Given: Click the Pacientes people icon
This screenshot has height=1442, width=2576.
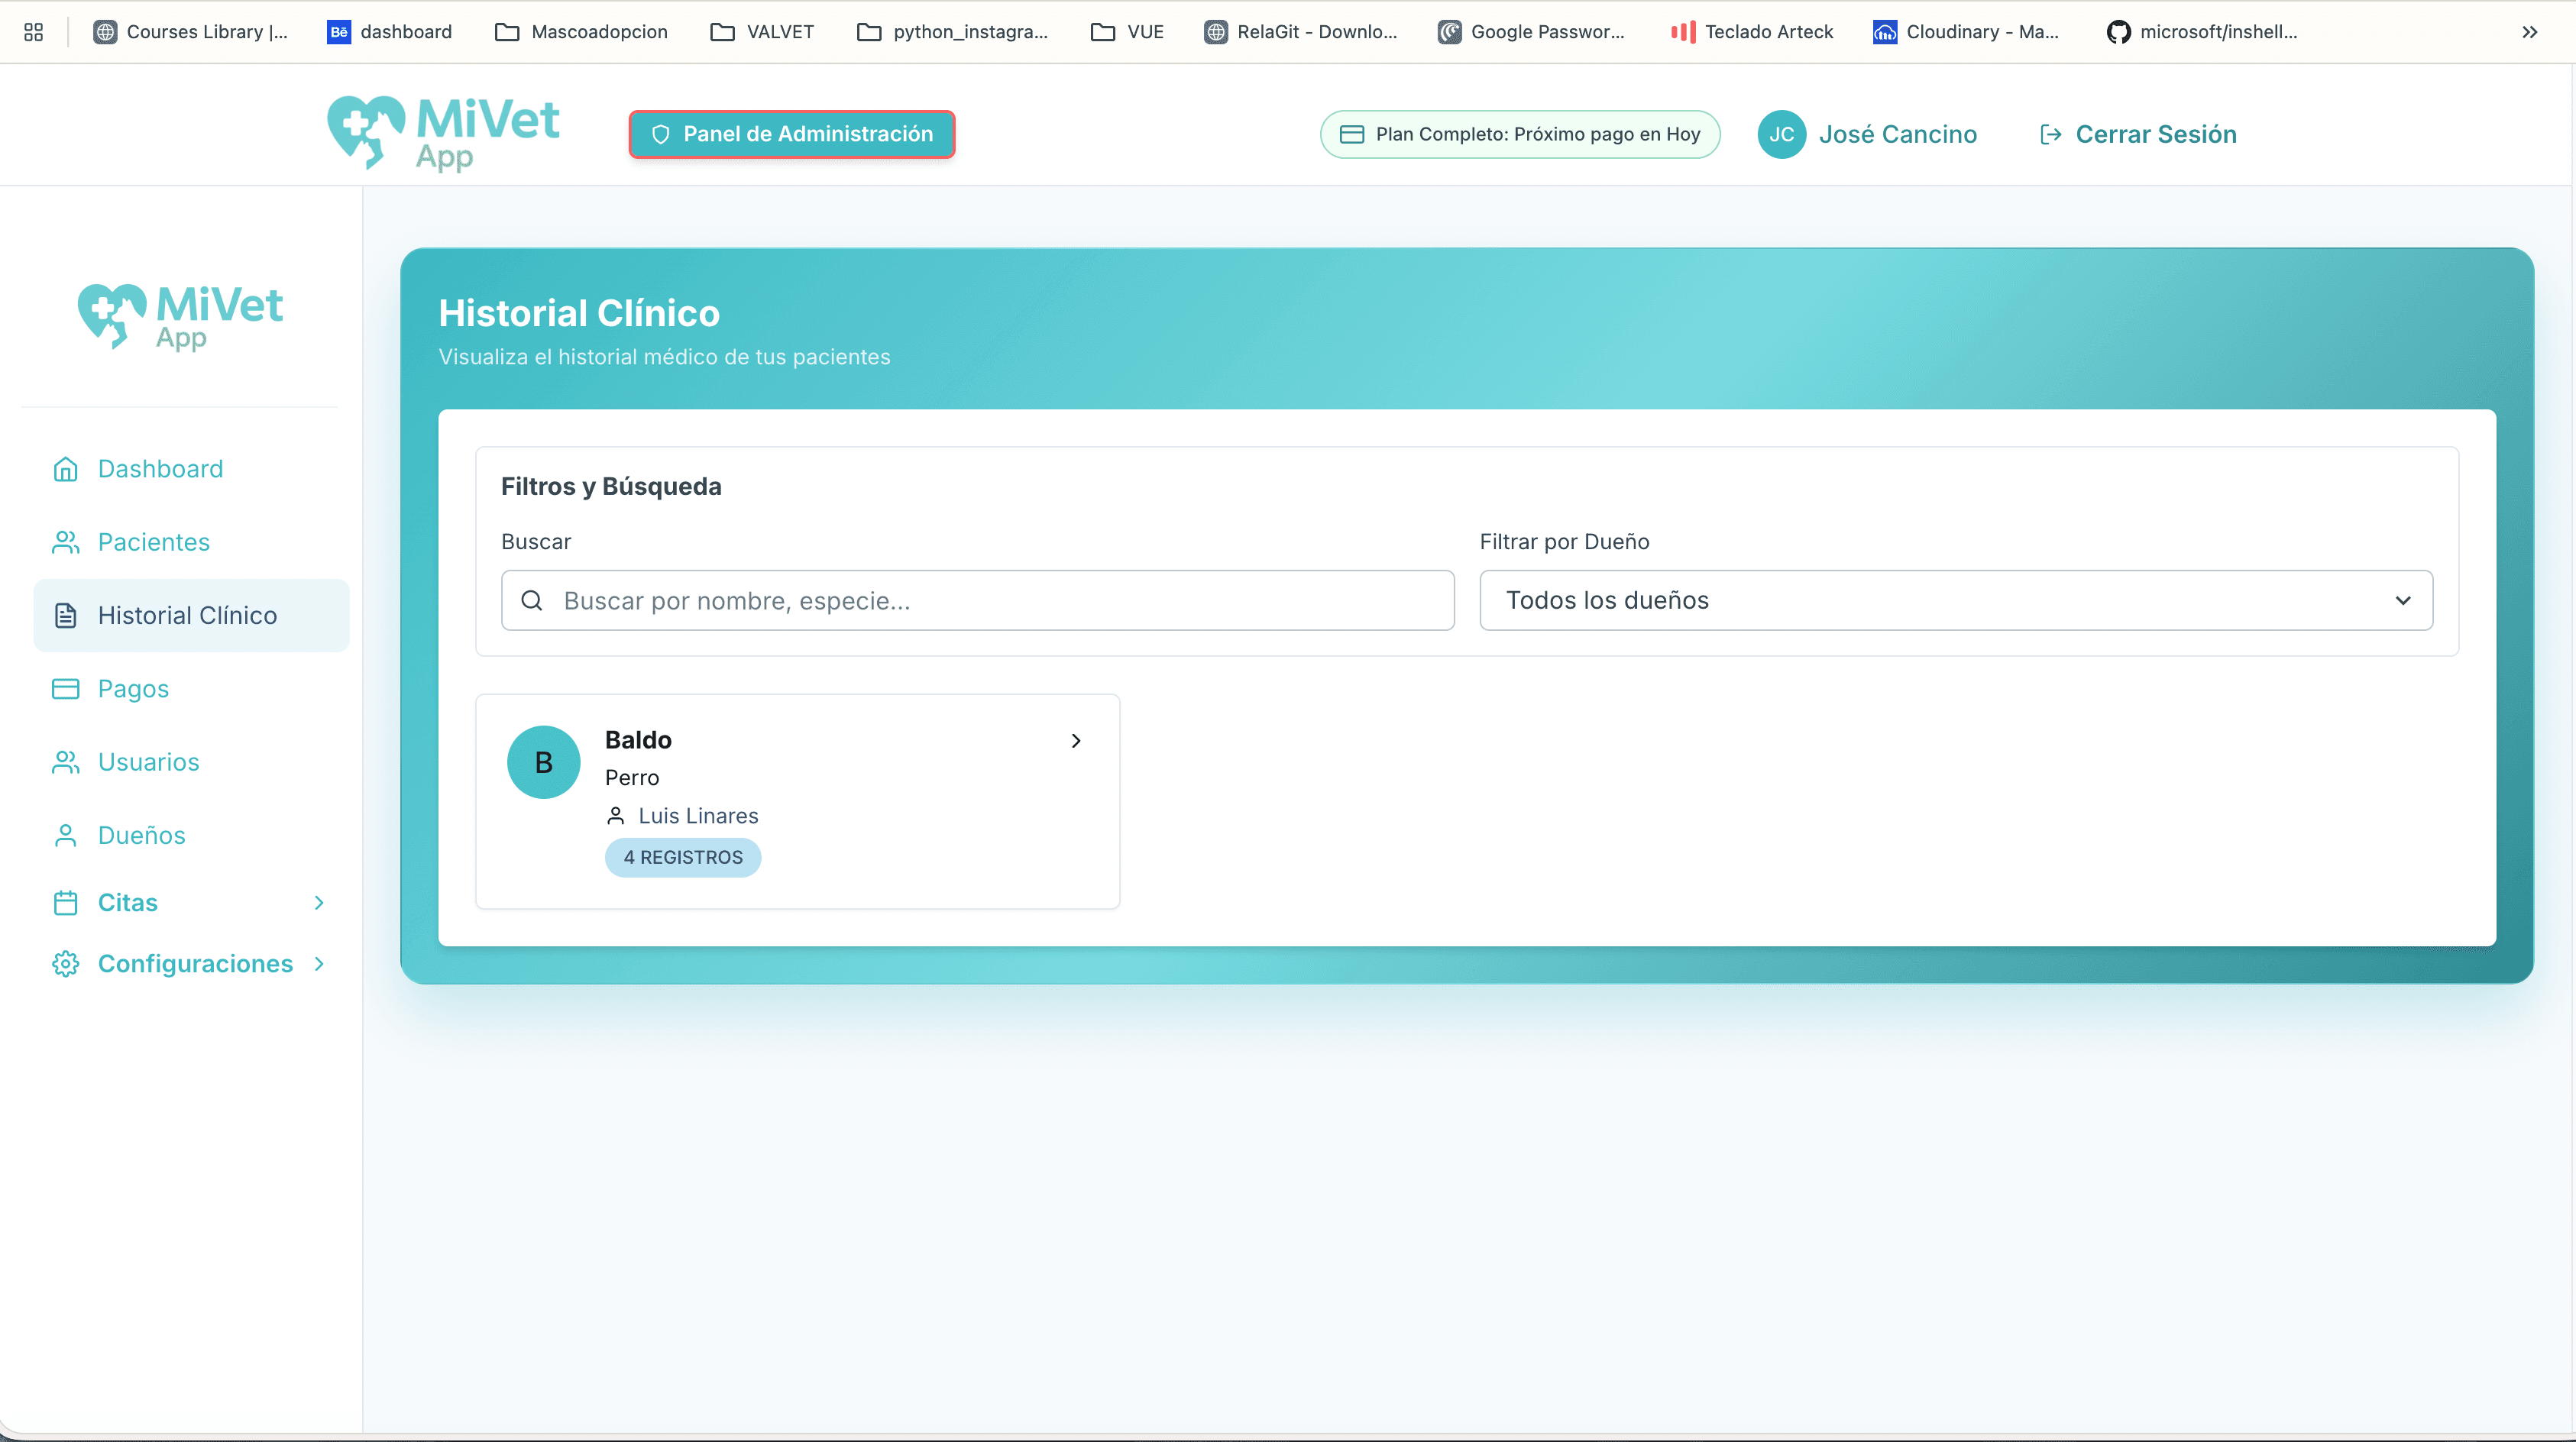Looking at the screenshot, I should [x=65, y=542].
